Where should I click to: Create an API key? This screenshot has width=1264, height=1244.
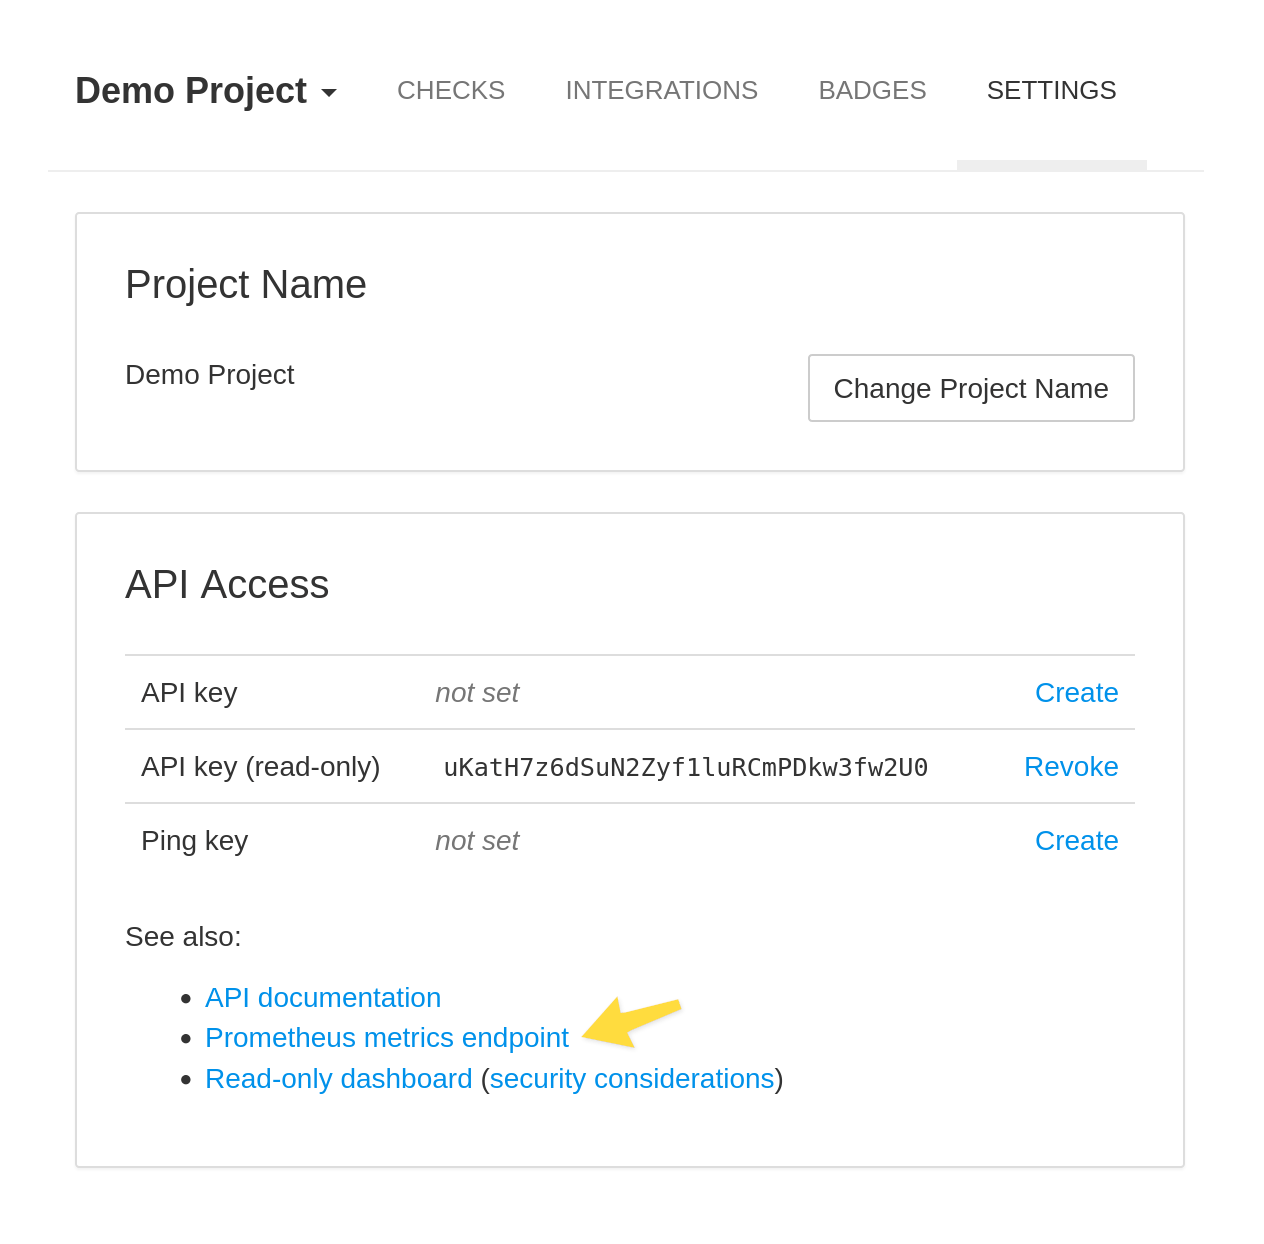click(1076, 691)
